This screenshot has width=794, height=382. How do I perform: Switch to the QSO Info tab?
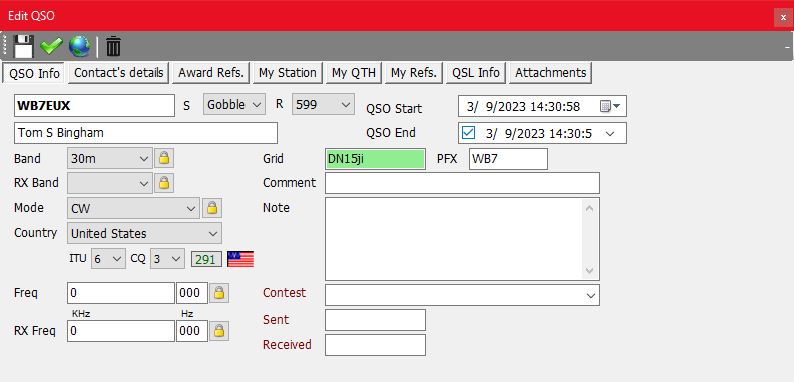34,73
